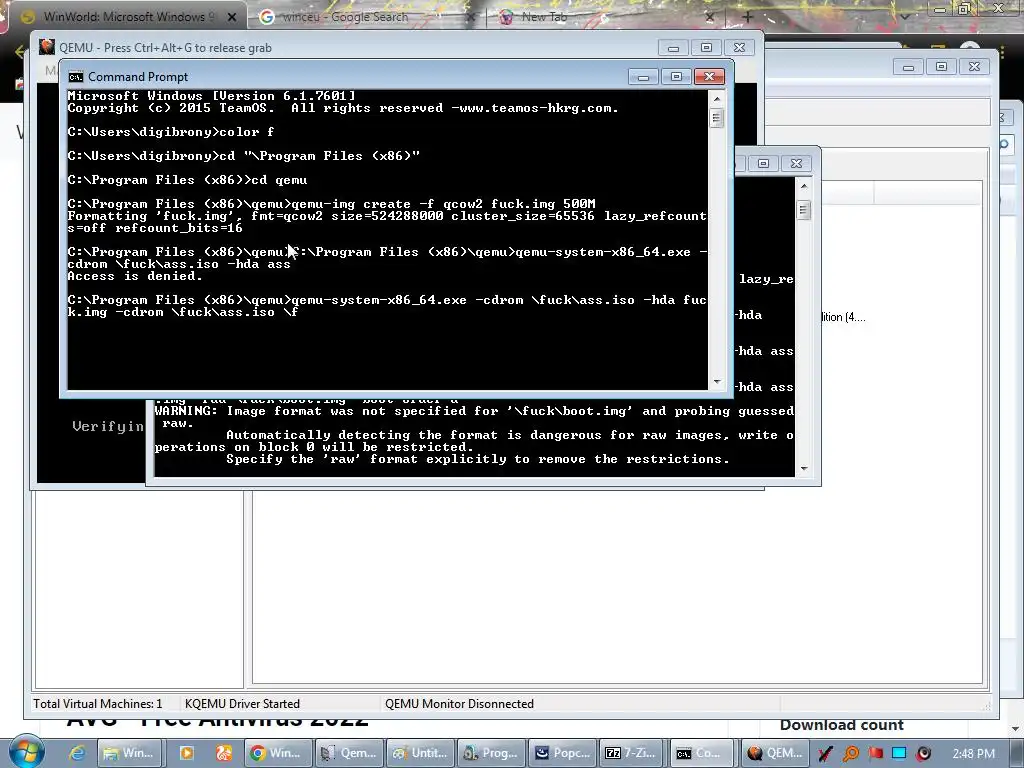Maximize the background command prompt window
This screenshot has height=768, width=1024.
click(x=763, y=163)
